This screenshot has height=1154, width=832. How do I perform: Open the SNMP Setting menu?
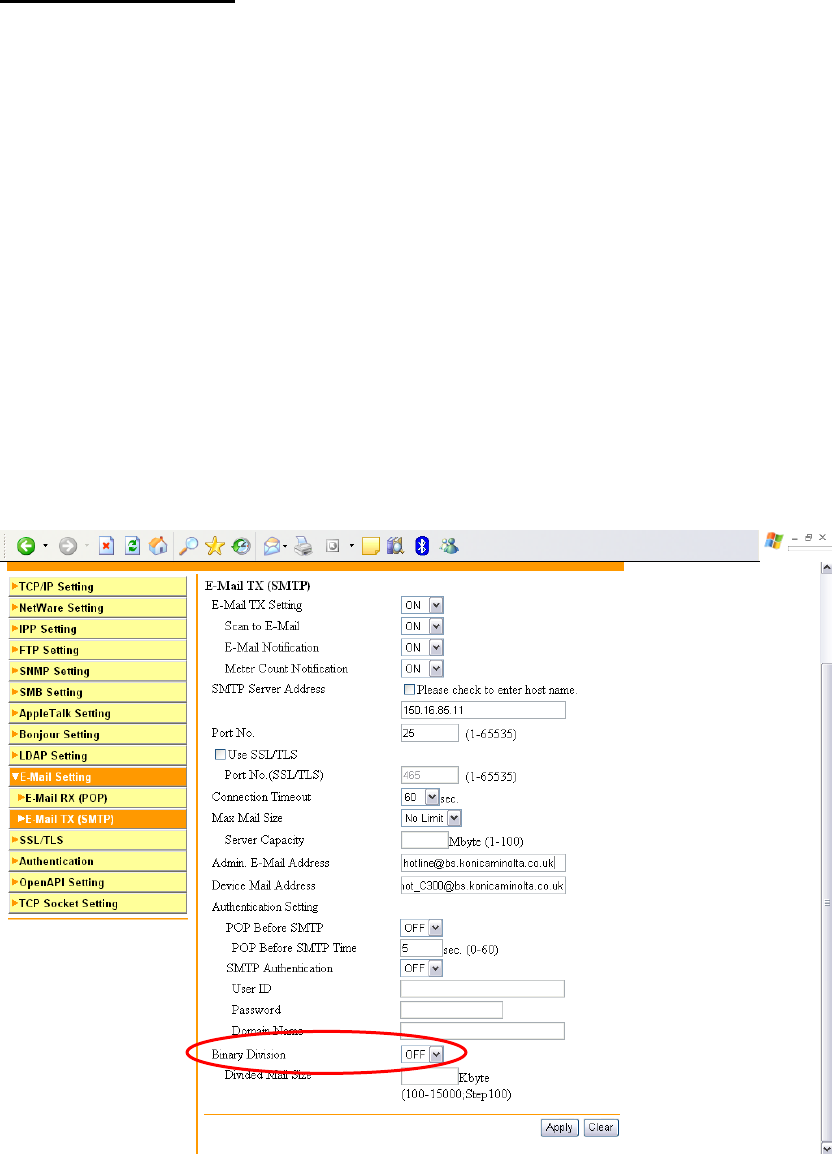tap(97, 671)
